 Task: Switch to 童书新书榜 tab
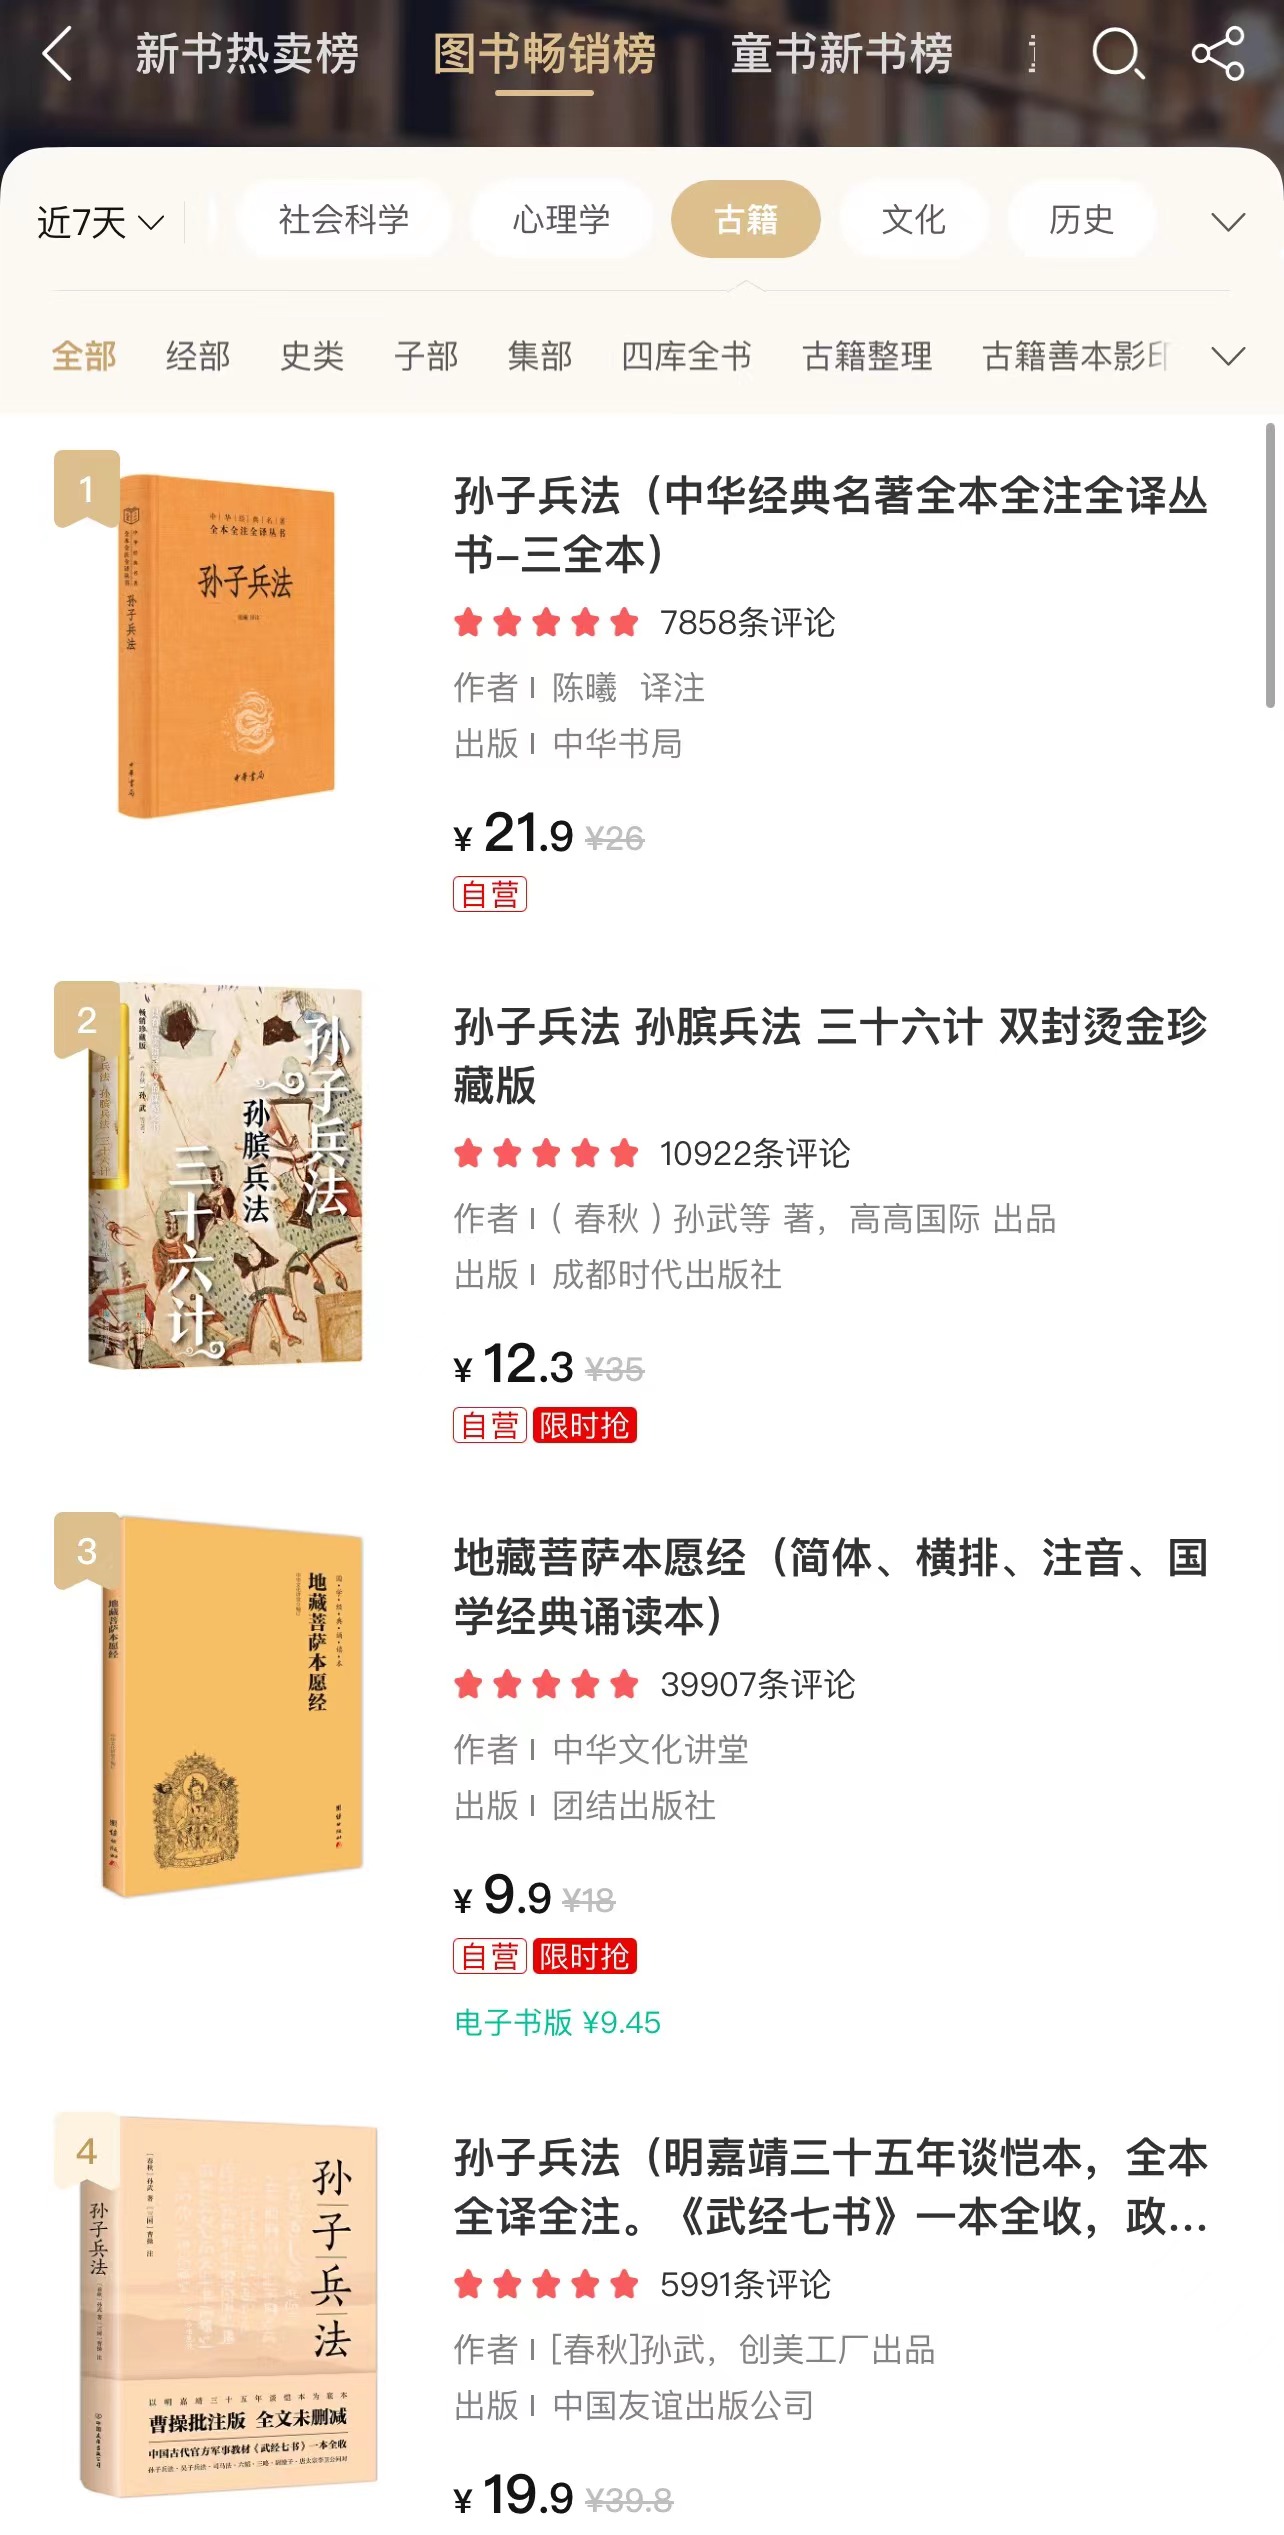pyautogui.click(x=842, y=54)
